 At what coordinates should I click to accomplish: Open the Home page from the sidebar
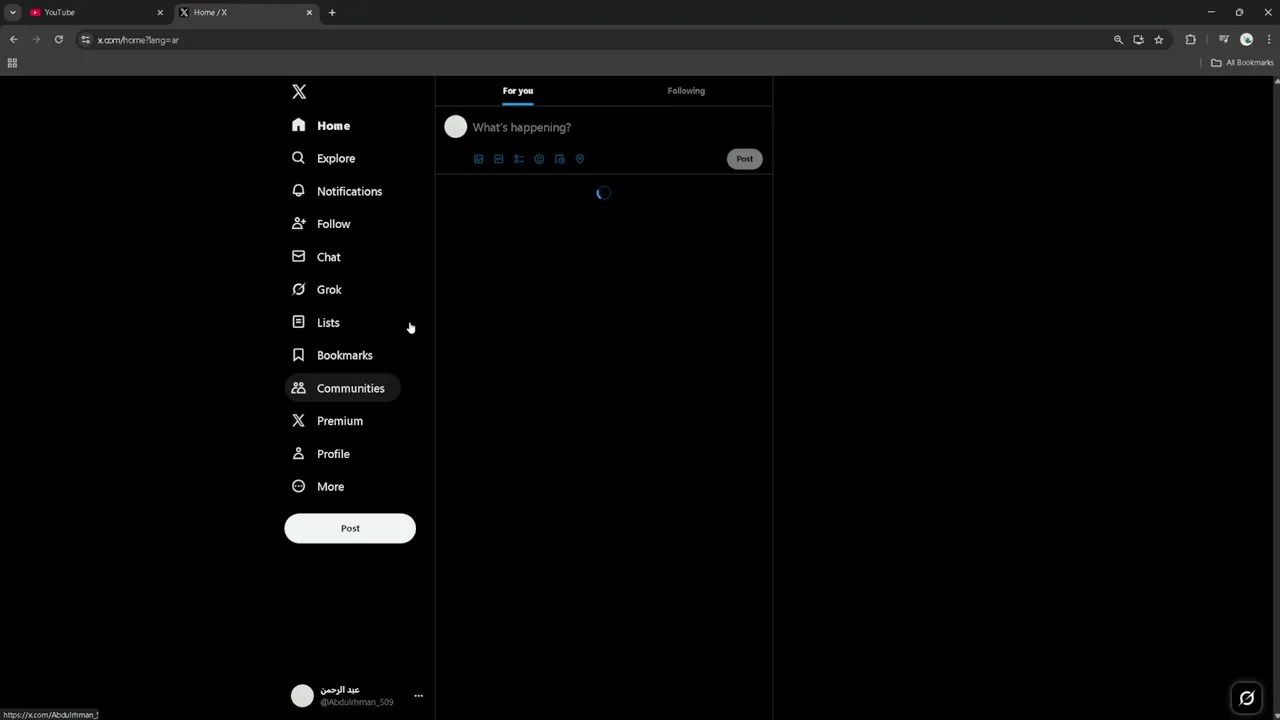click(x=321, y=126)
